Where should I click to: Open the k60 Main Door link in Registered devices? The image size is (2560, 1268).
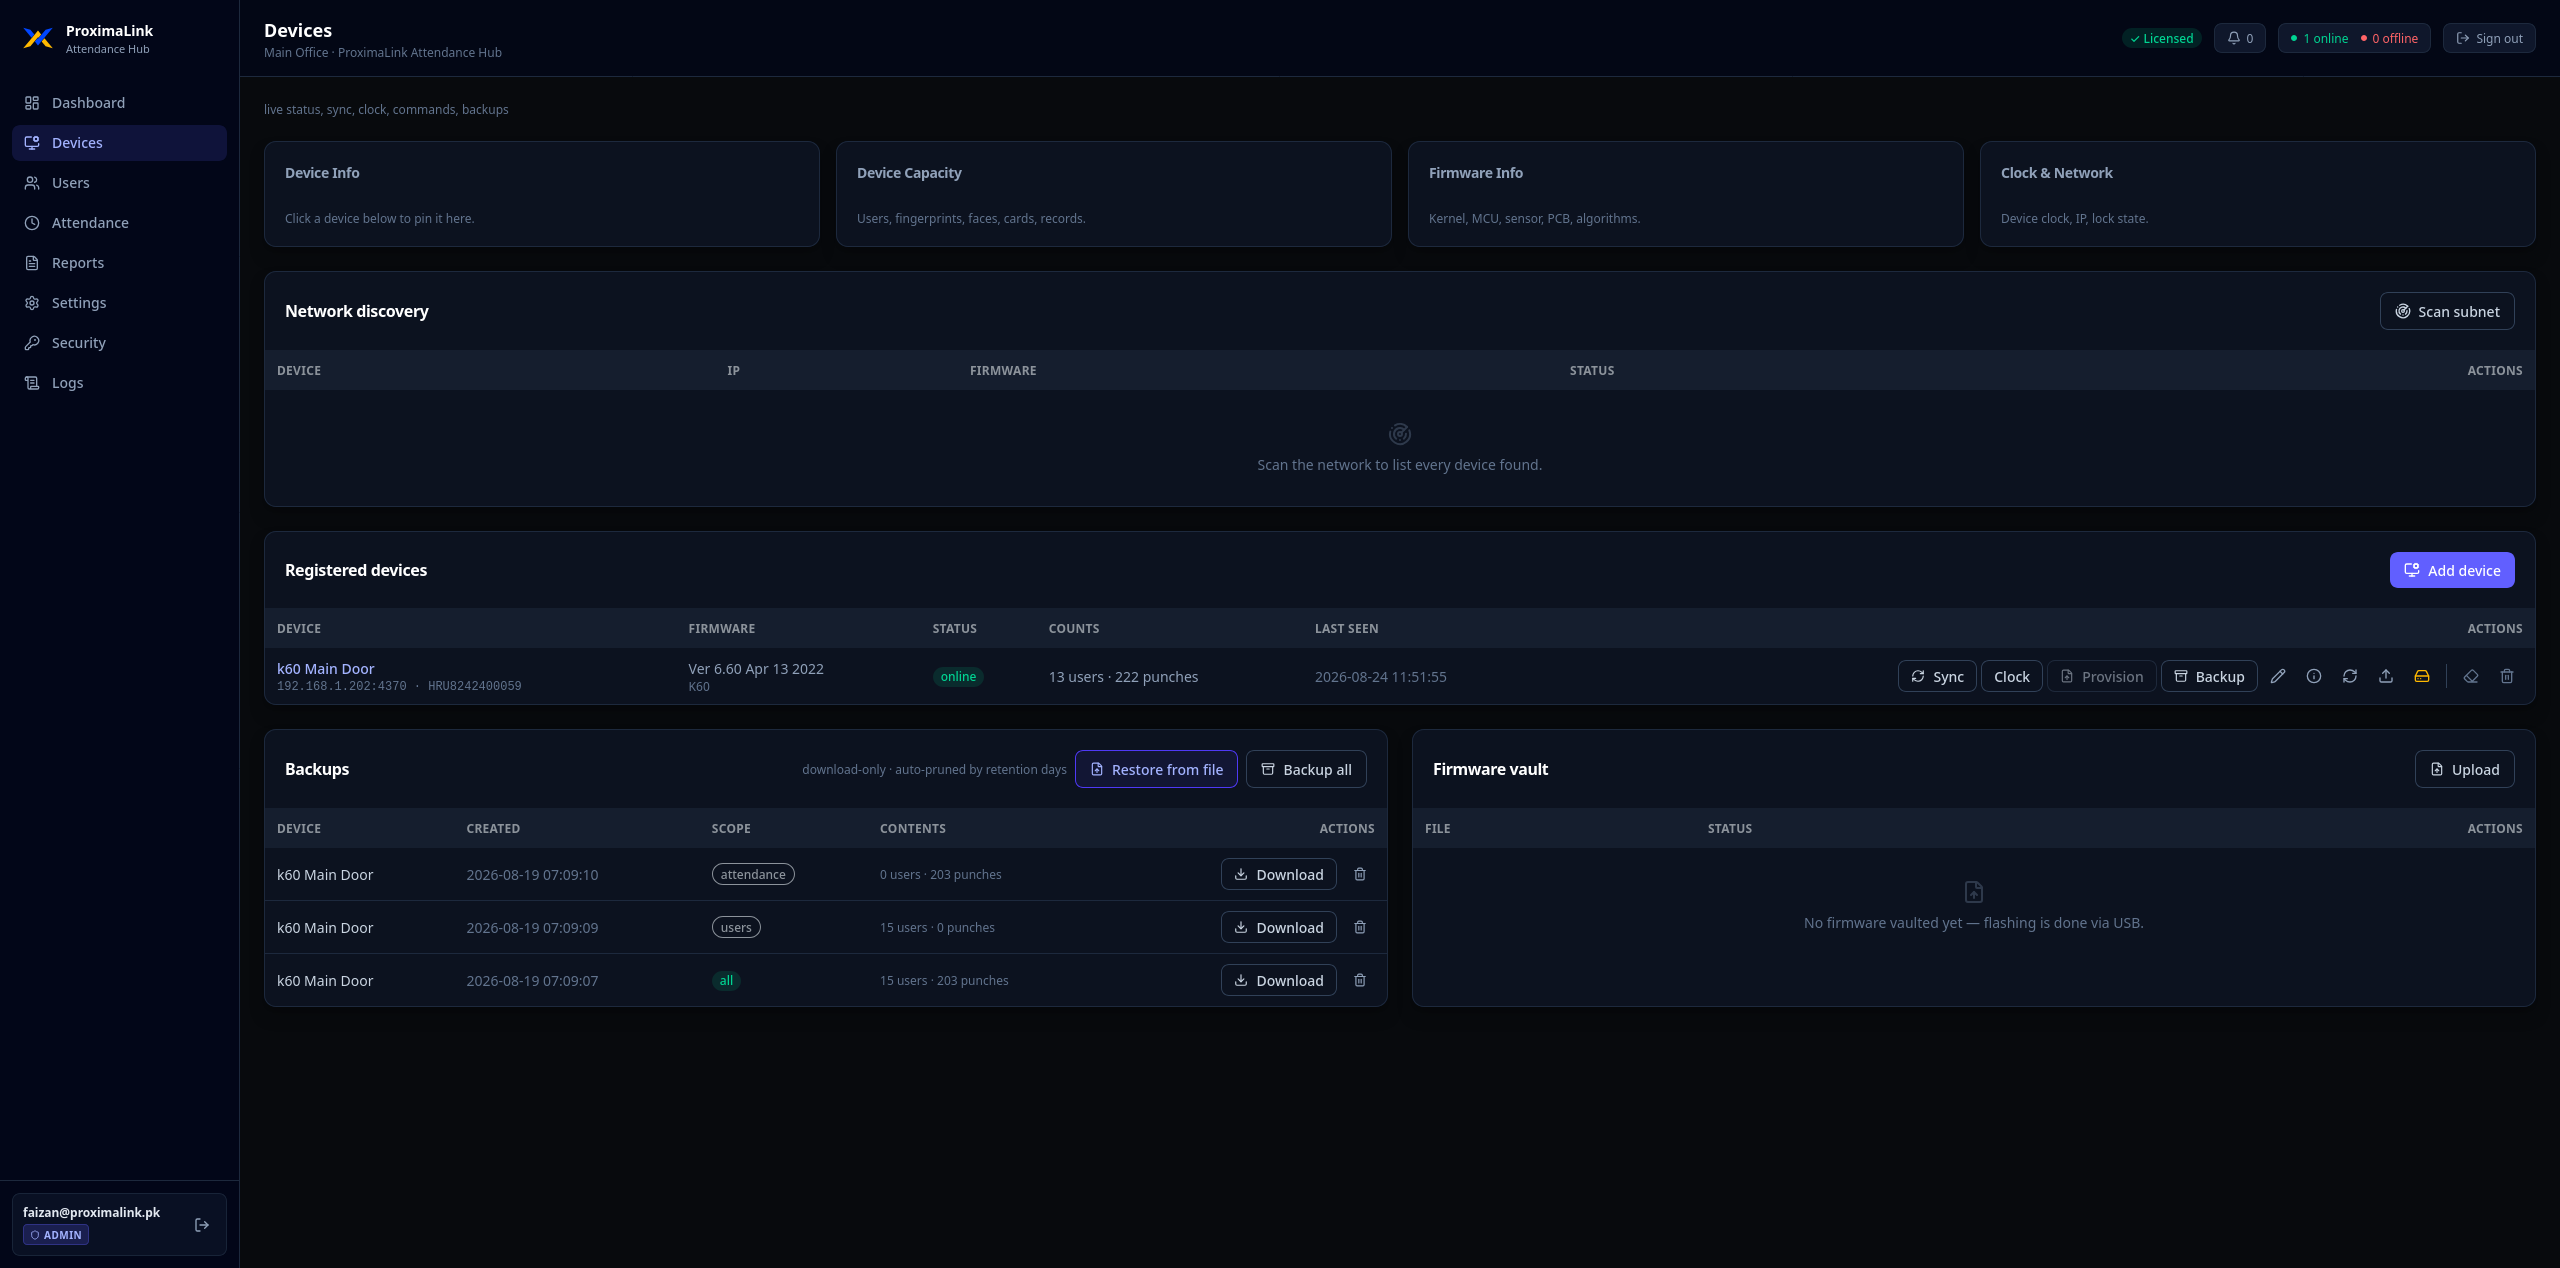(325, 669)
